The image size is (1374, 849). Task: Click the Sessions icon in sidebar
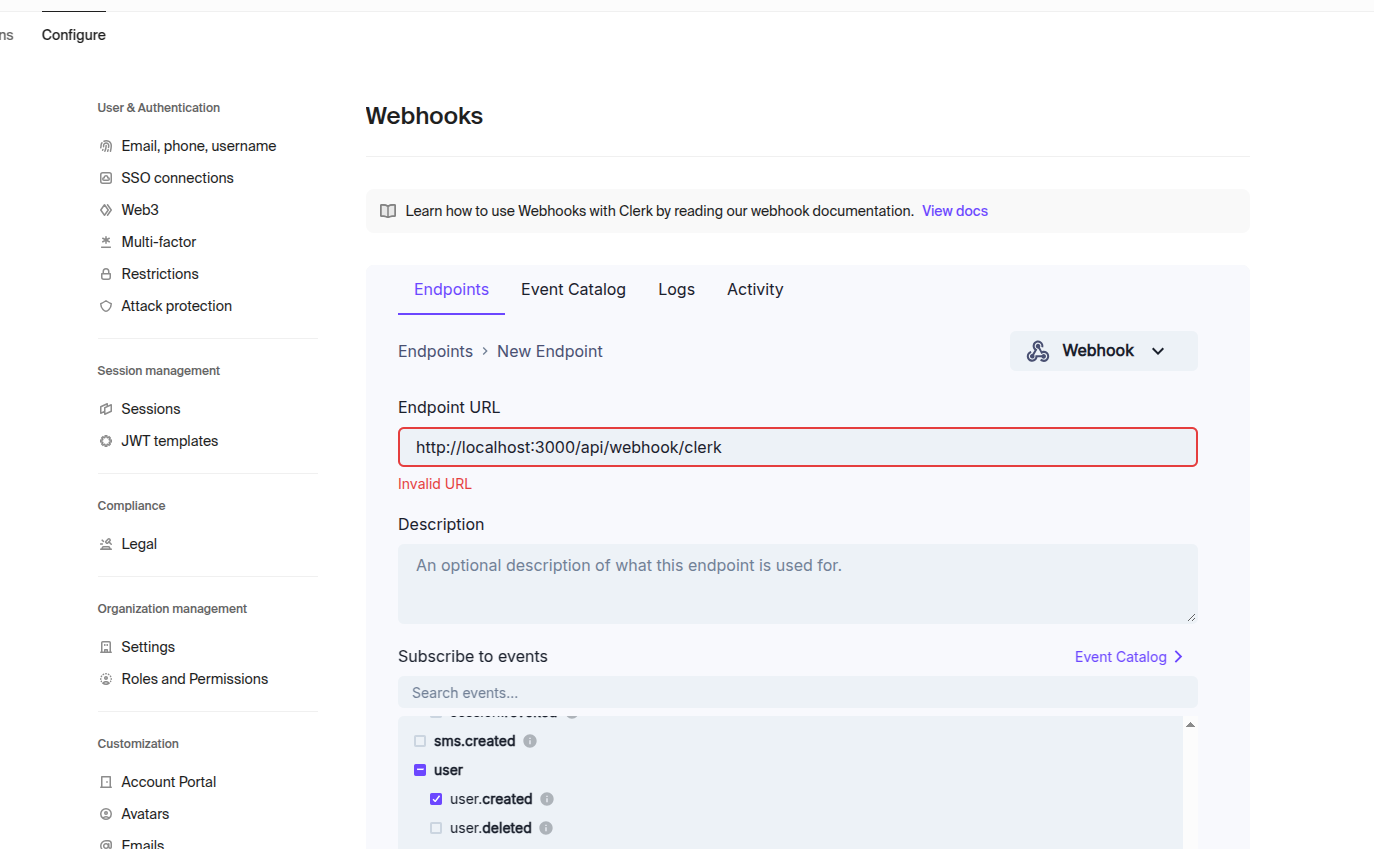[106, 409]
